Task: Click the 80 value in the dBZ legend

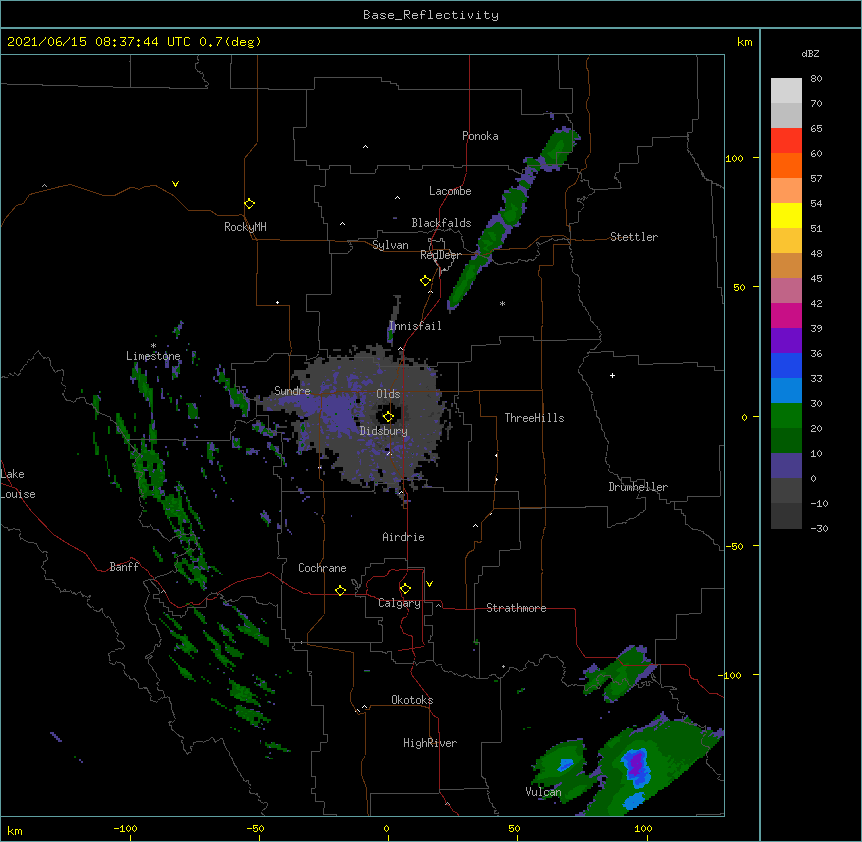Action: tap(816, 79)
